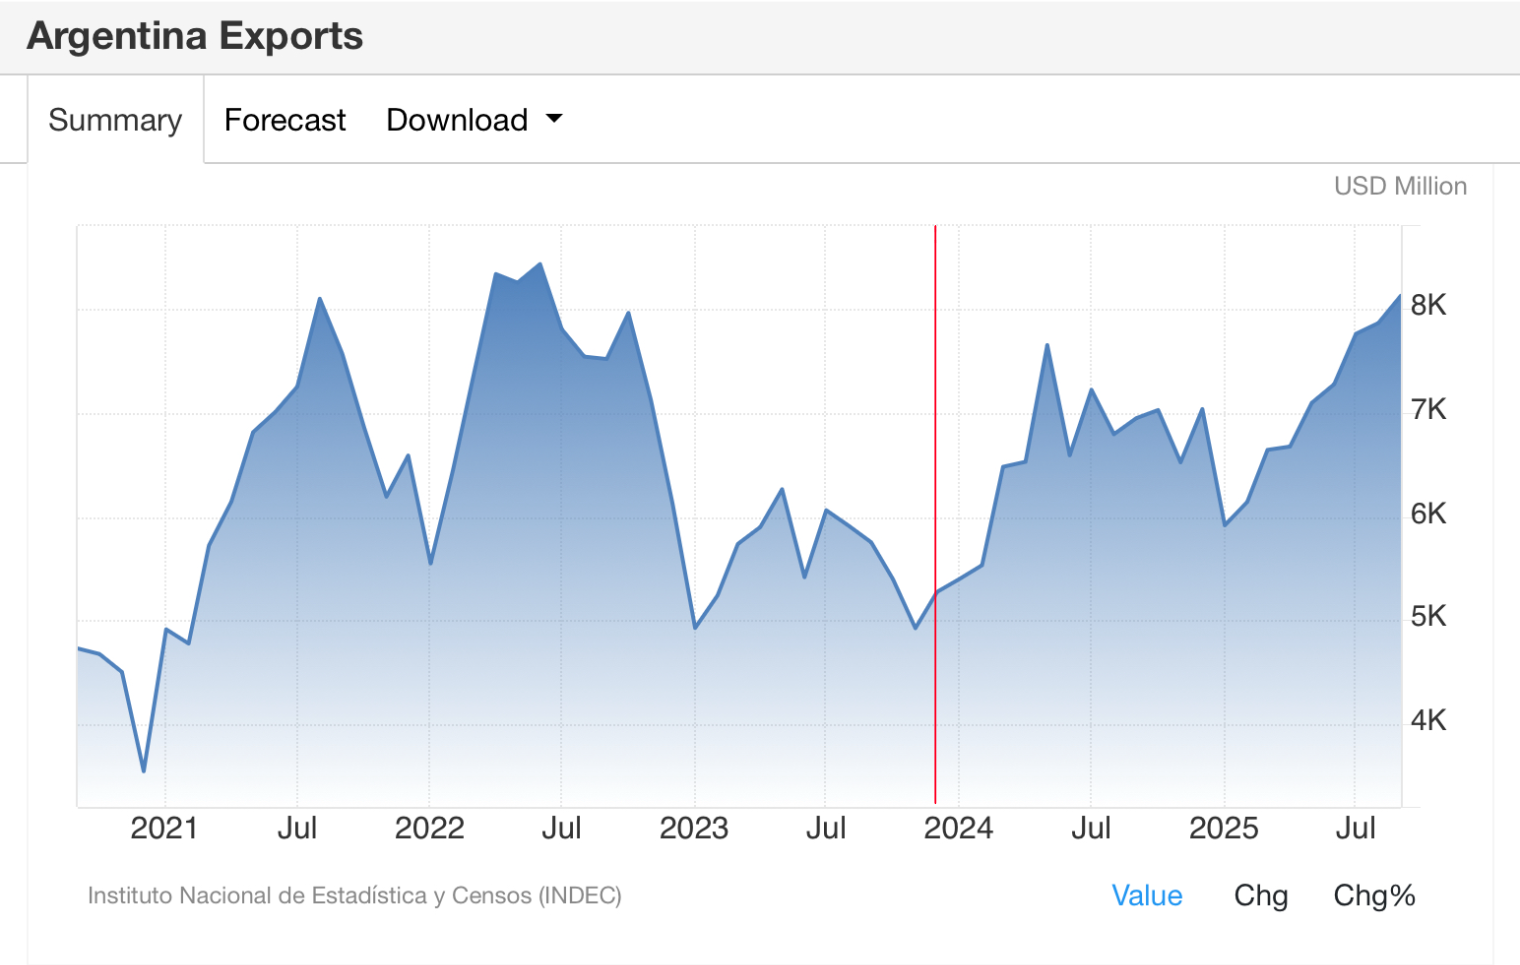
Task: Click the 2021 x-axis label
Action: (x=164, y=828)
